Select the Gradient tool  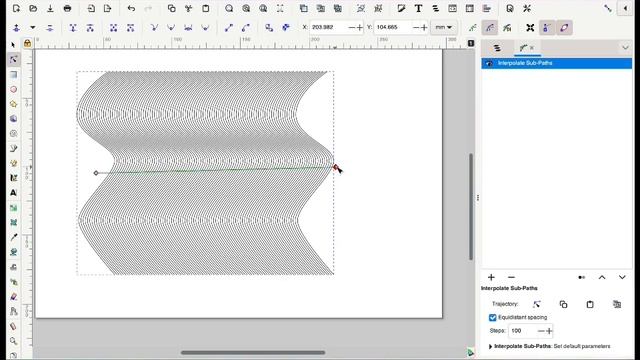click(13, 208)
